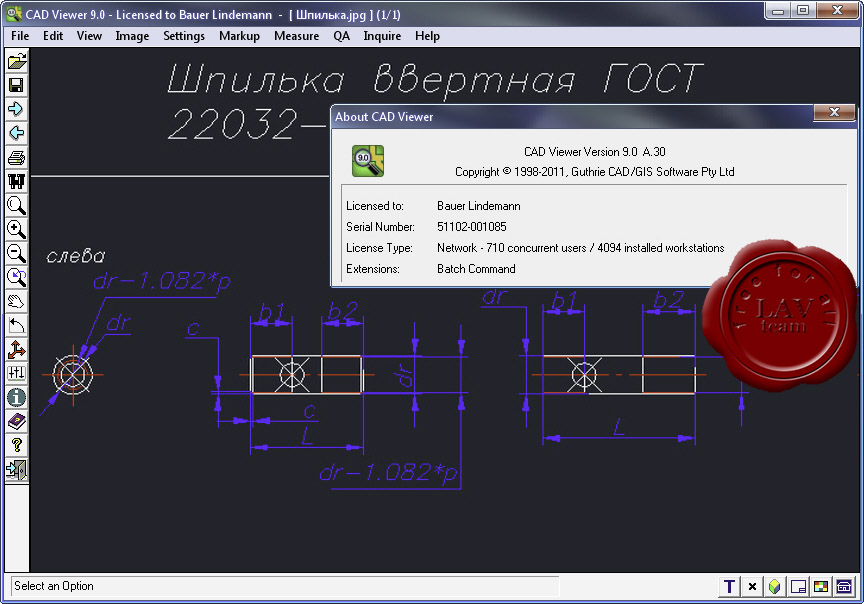Viewport: 864px width, 604px height.
Task: Click the 'Batch Command' extension text
Action: [476, 269]
